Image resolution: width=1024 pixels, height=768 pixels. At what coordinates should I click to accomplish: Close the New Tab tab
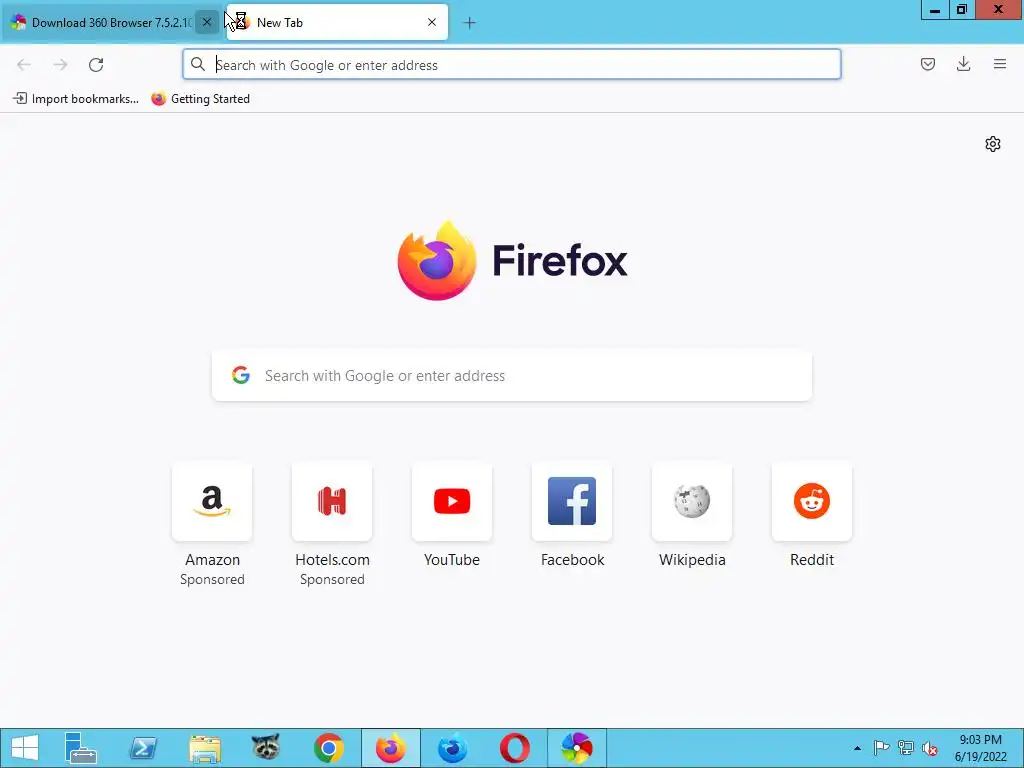[432, 22]
